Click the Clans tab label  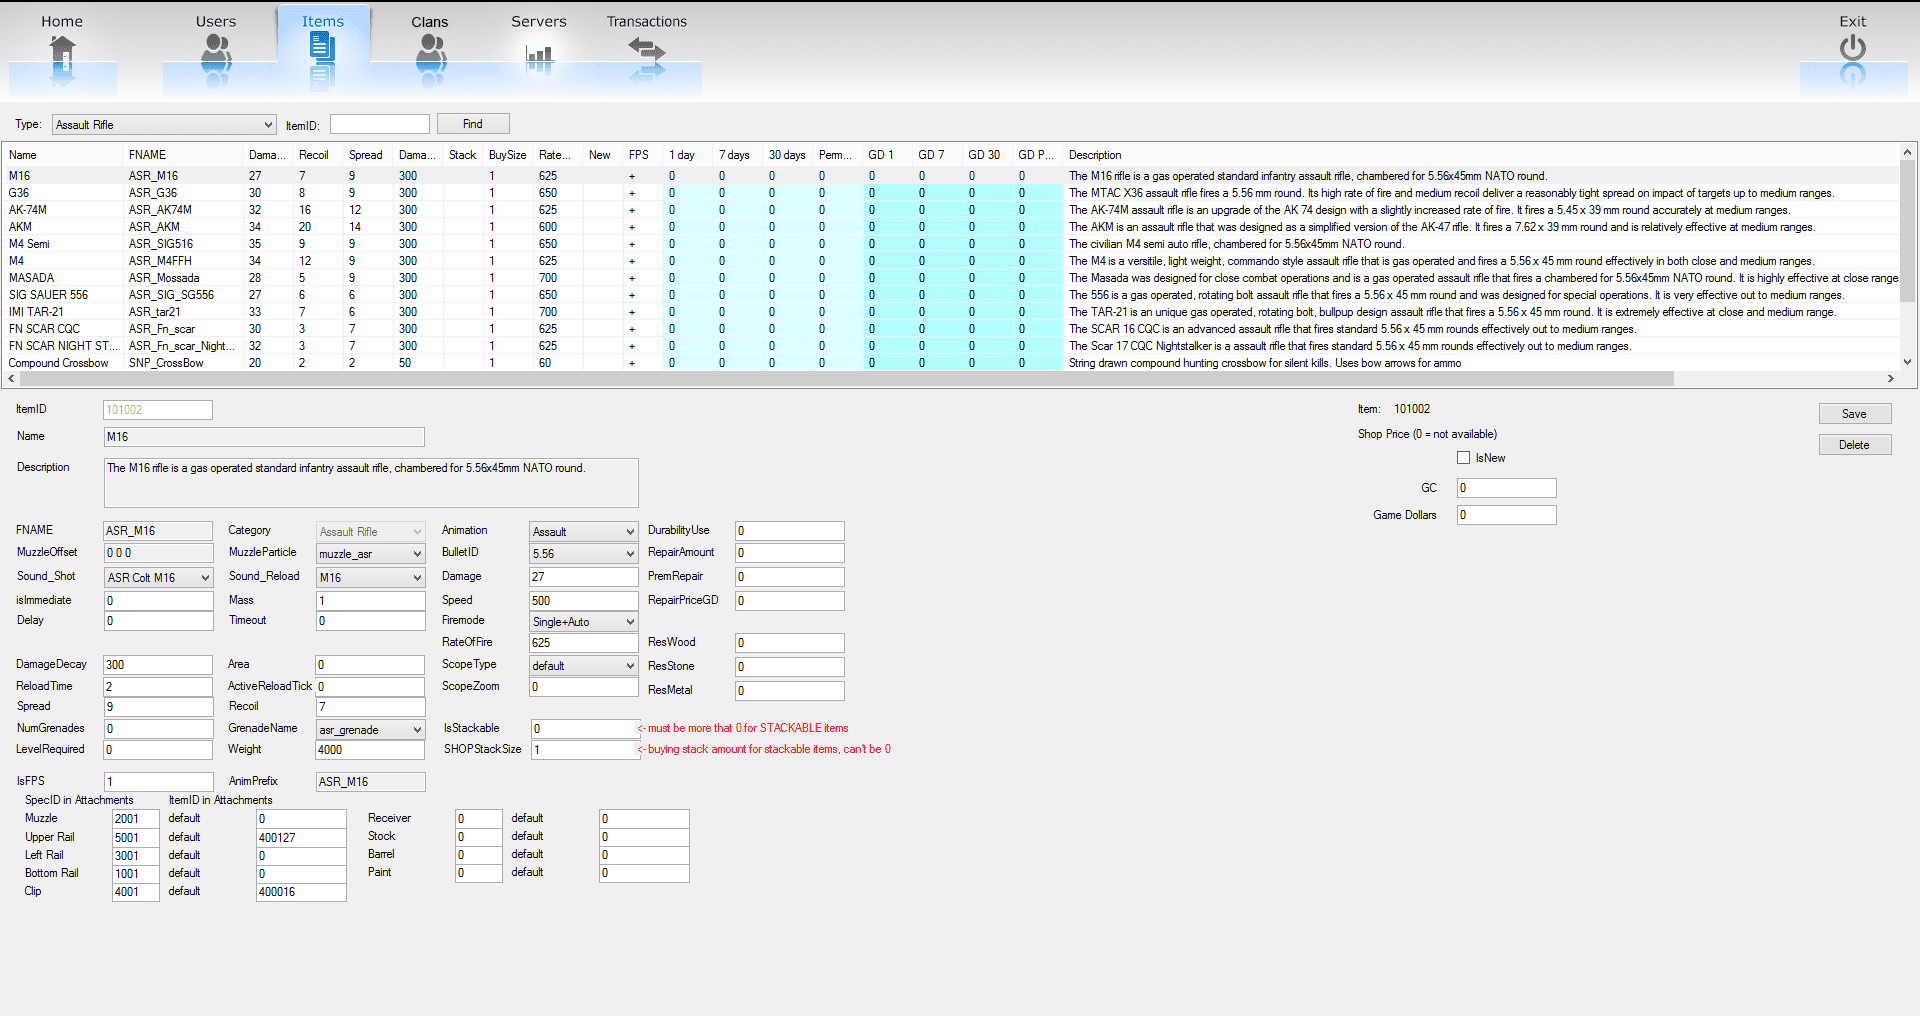coord(430,22)
